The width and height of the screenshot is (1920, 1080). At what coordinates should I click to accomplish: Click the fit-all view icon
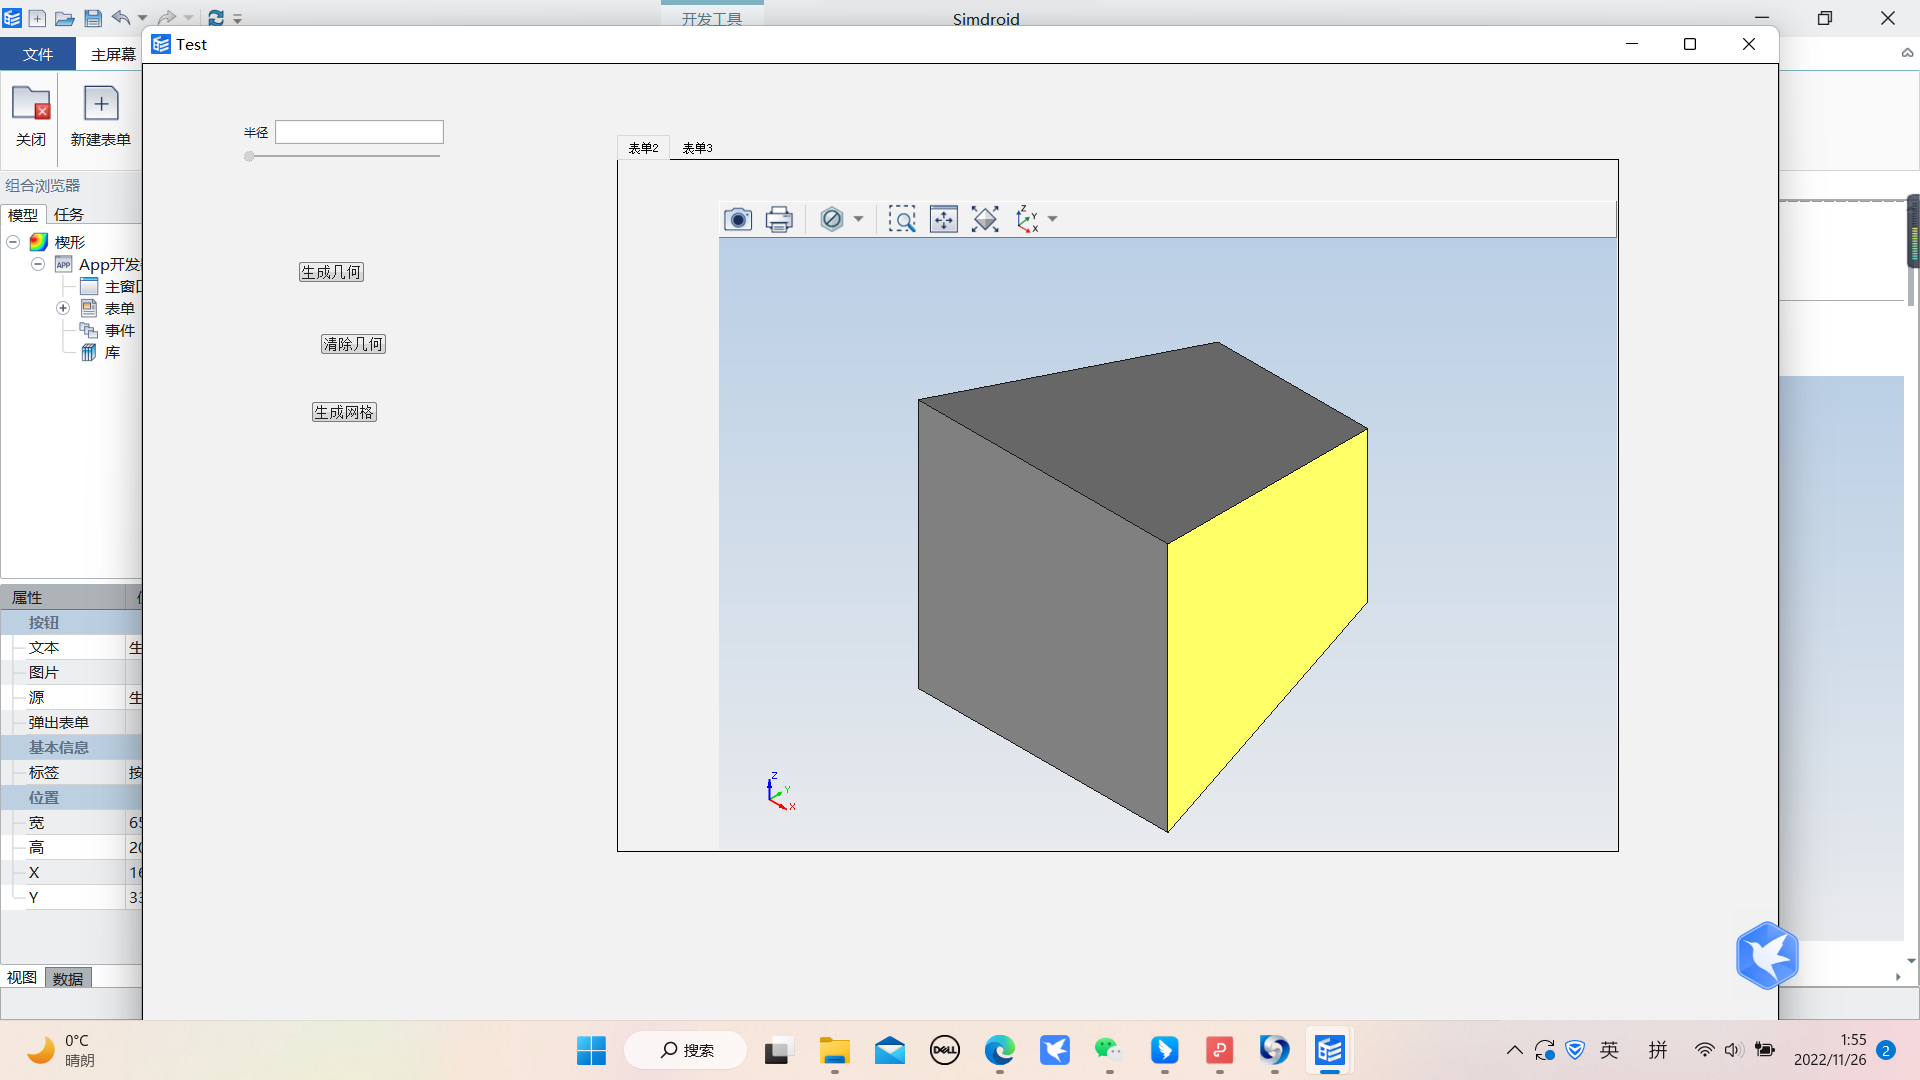point(985,219)
